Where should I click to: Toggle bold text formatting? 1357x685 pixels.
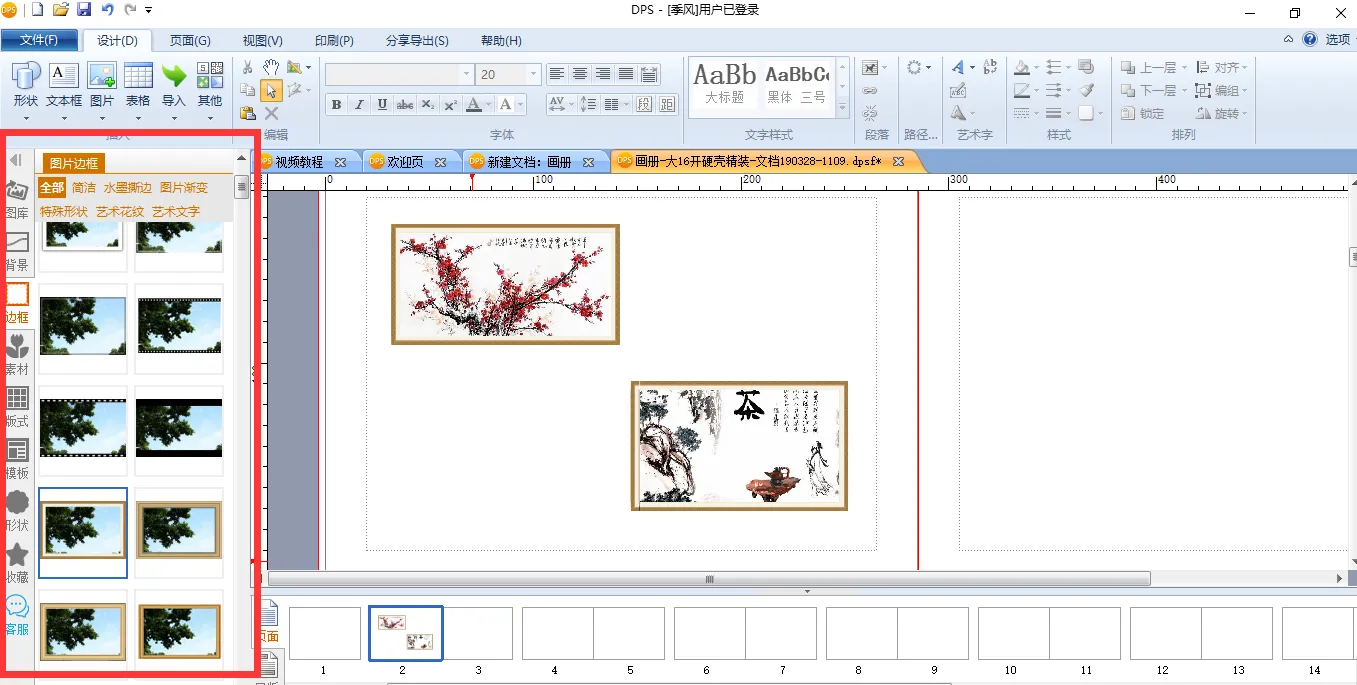[x=336, y=105]
